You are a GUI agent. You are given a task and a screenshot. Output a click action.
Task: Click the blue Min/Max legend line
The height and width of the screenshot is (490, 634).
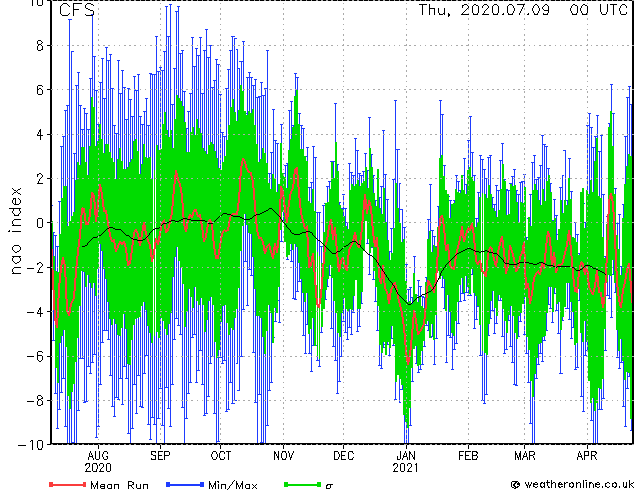click(185, 484)
